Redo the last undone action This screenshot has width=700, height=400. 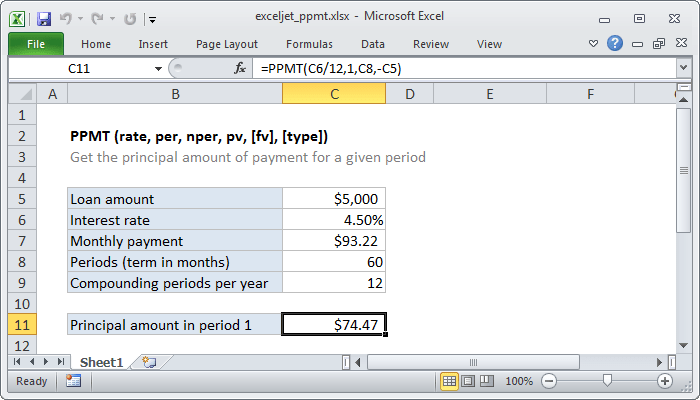click(97, 19)
